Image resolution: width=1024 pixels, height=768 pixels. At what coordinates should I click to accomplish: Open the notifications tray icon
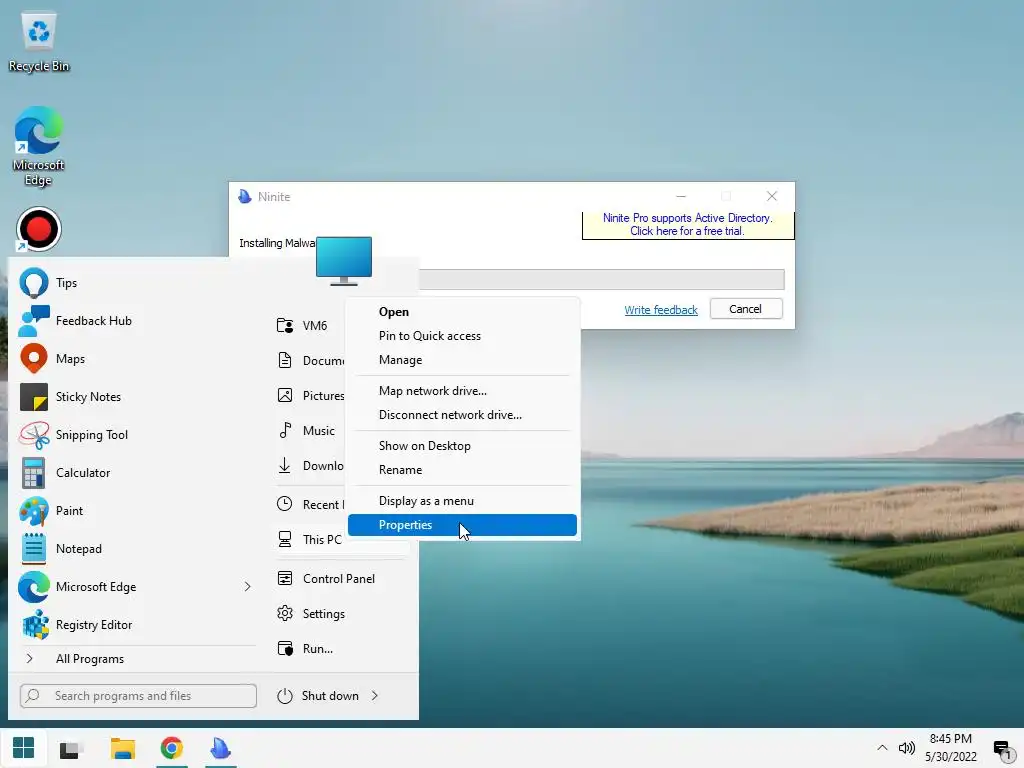click(x=1002, y=748)
